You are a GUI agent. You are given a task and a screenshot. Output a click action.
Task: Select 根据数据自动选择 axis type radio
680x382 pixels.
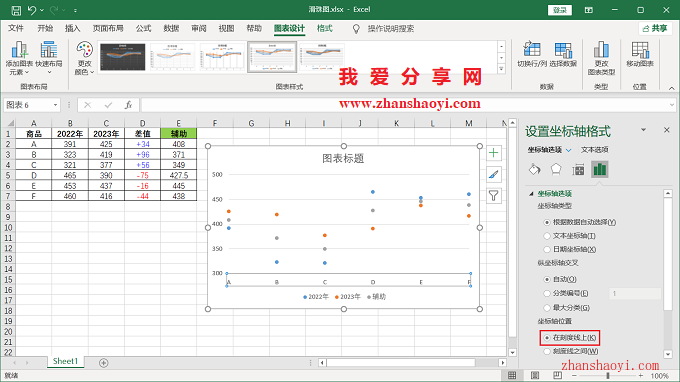547,222
